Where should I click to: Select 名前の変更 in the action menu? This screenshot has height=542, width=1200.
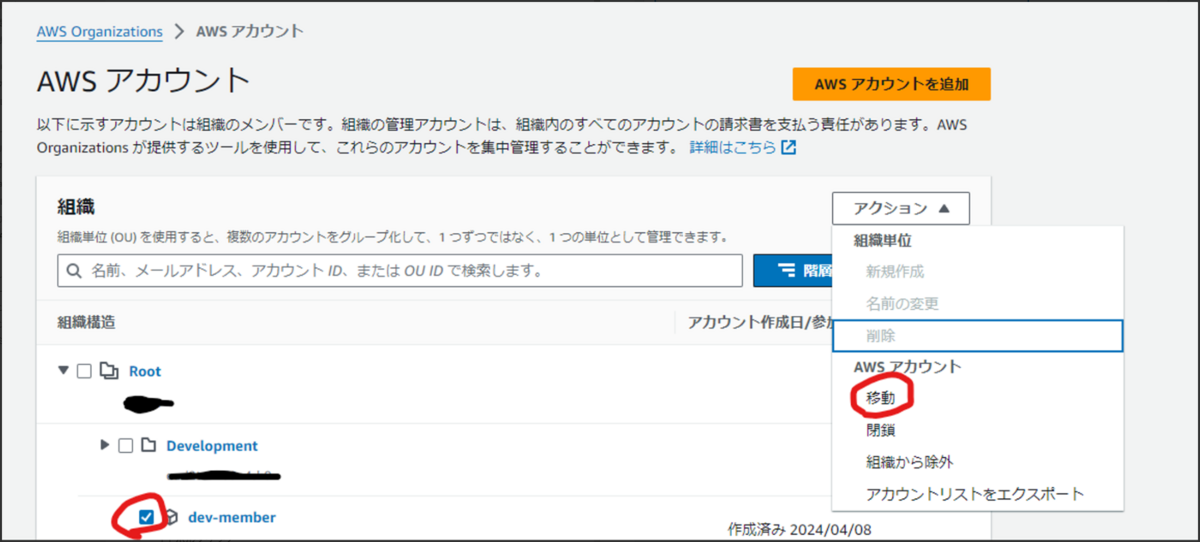point(903,303)
